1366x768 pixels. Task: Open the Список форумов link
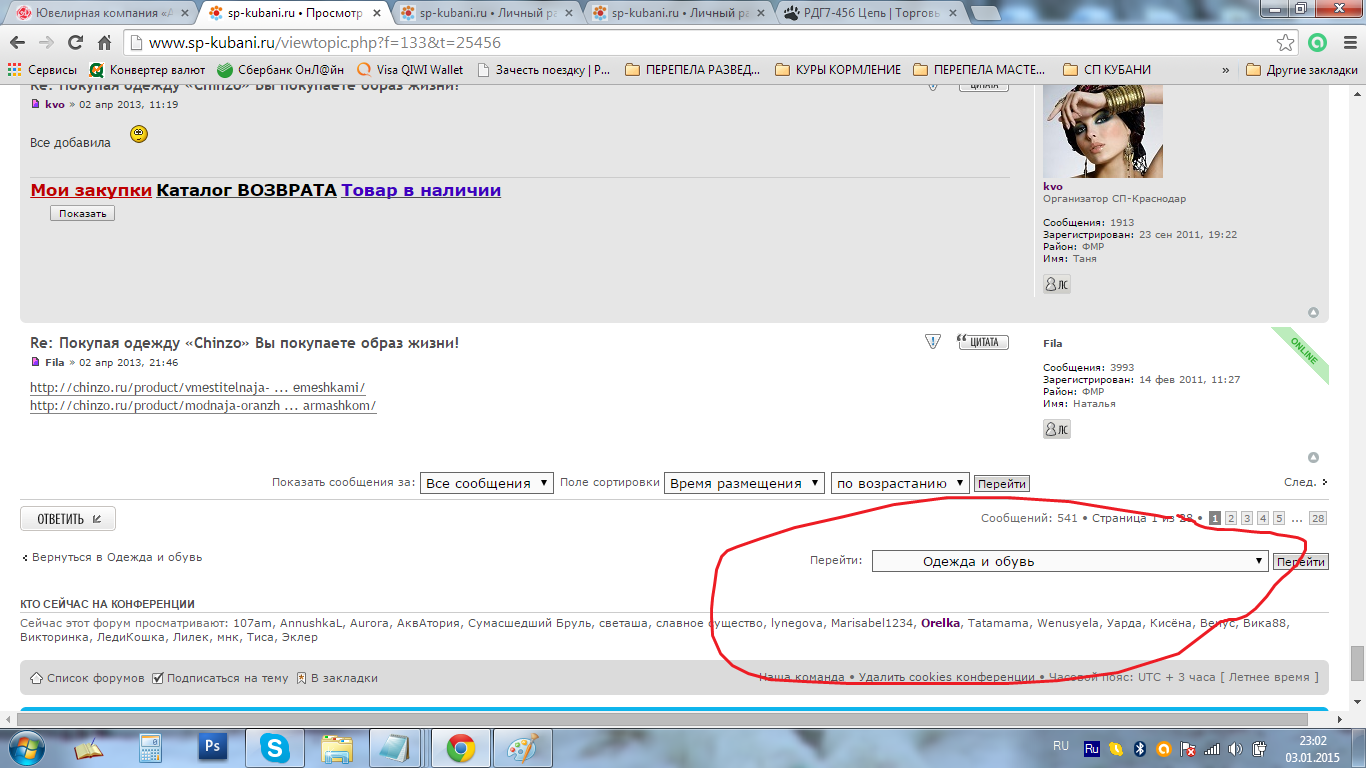pyautogui.click(x=88, y=678)
